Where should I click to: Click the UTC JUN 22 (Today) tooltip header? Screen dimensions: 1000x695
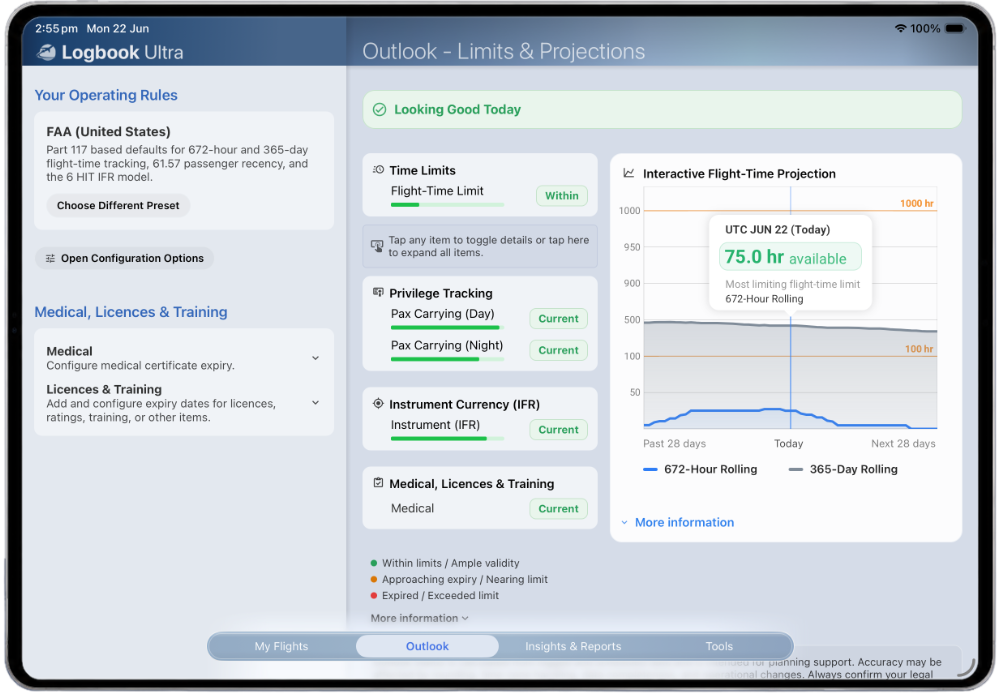coord(777,230)
